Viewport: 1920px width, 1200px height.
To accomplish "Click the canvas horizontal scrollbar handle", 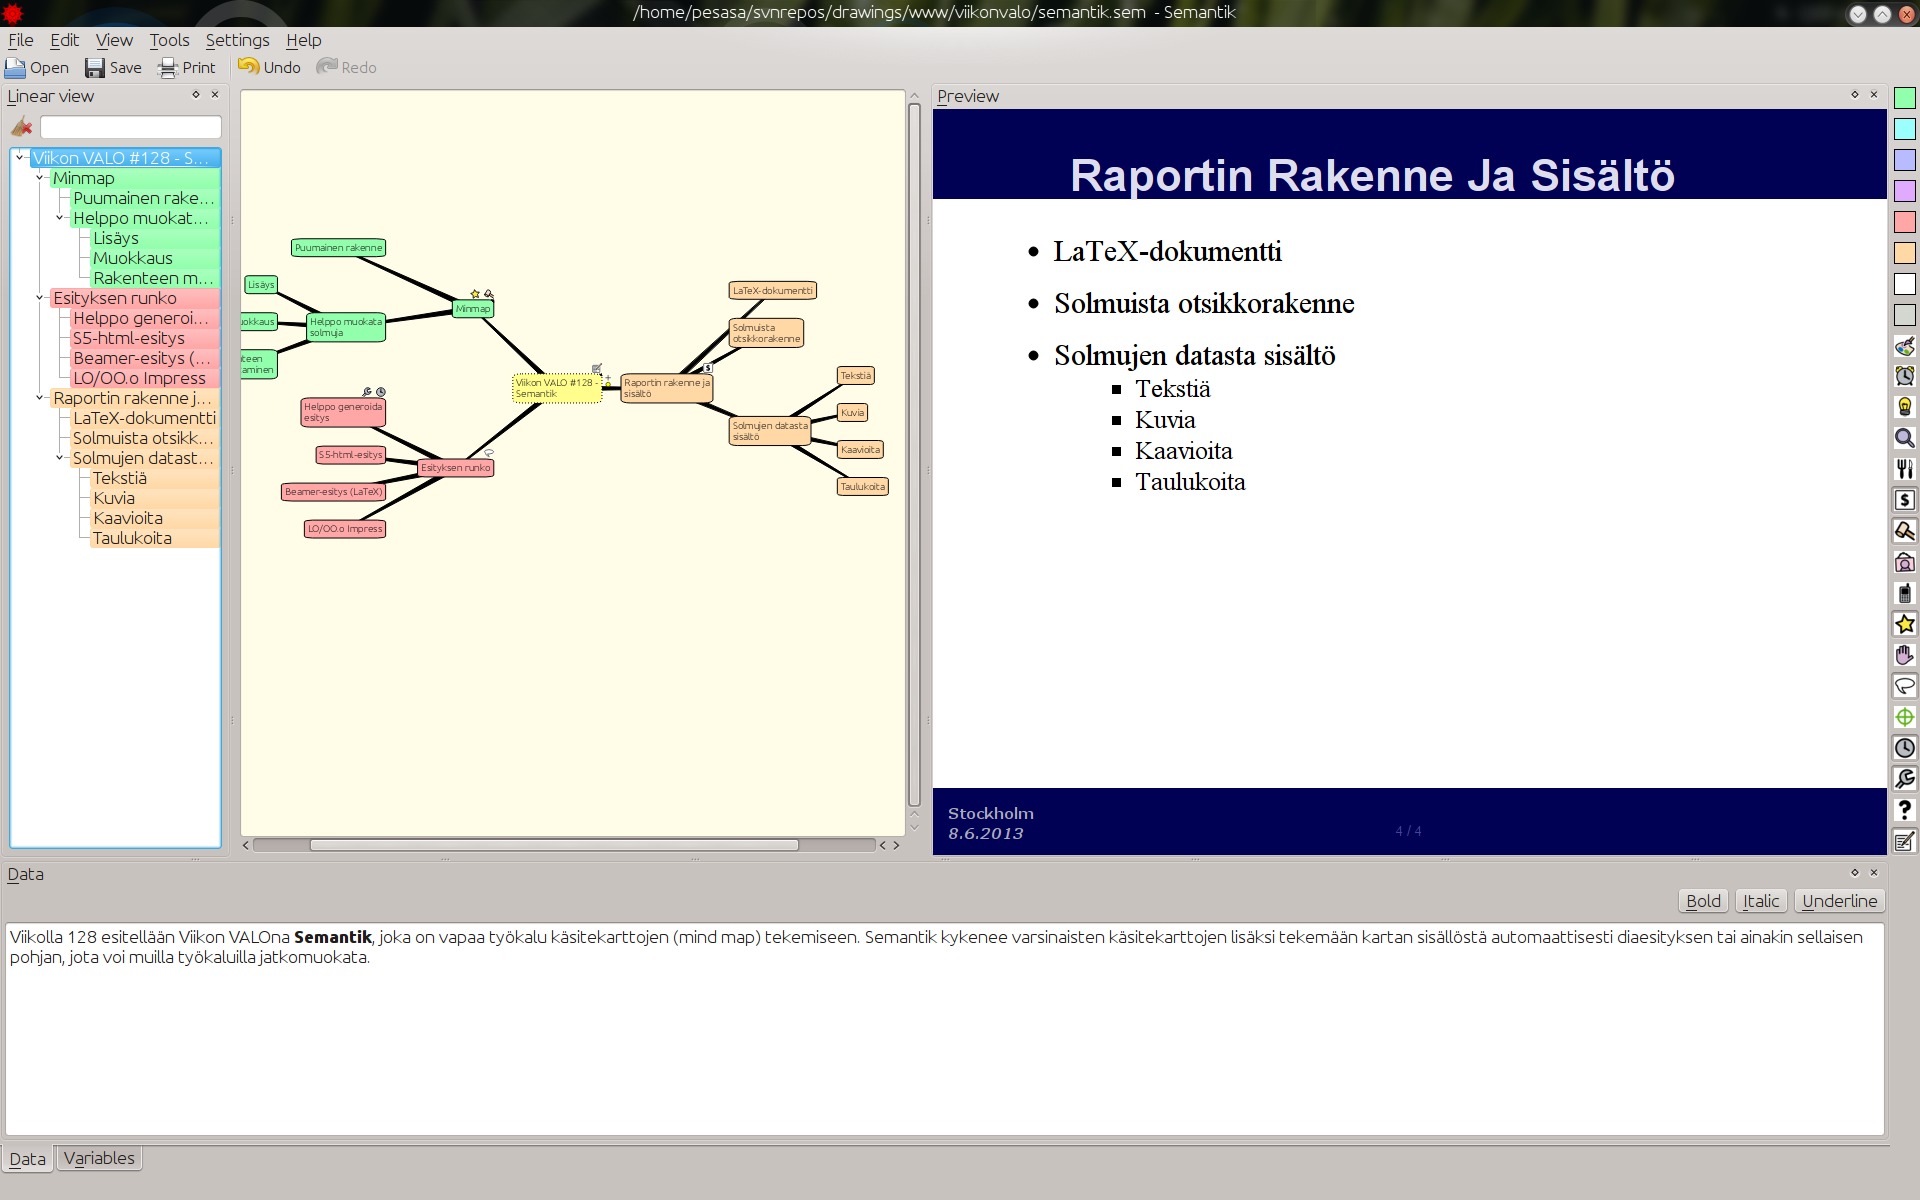I will (x=554, y=845).
